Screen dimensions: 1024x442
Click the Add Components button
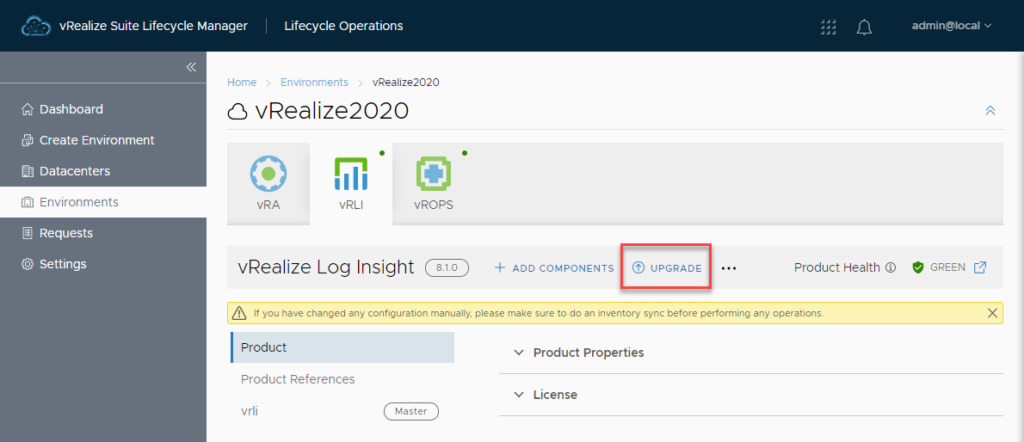coord(554,268)
